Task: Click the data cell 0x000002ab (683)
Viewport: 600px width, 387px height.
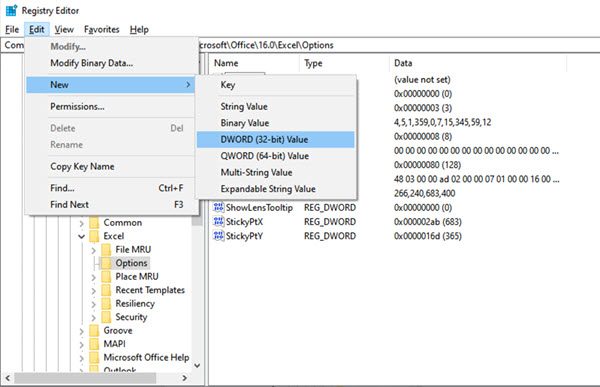Action: click(427, 222)
